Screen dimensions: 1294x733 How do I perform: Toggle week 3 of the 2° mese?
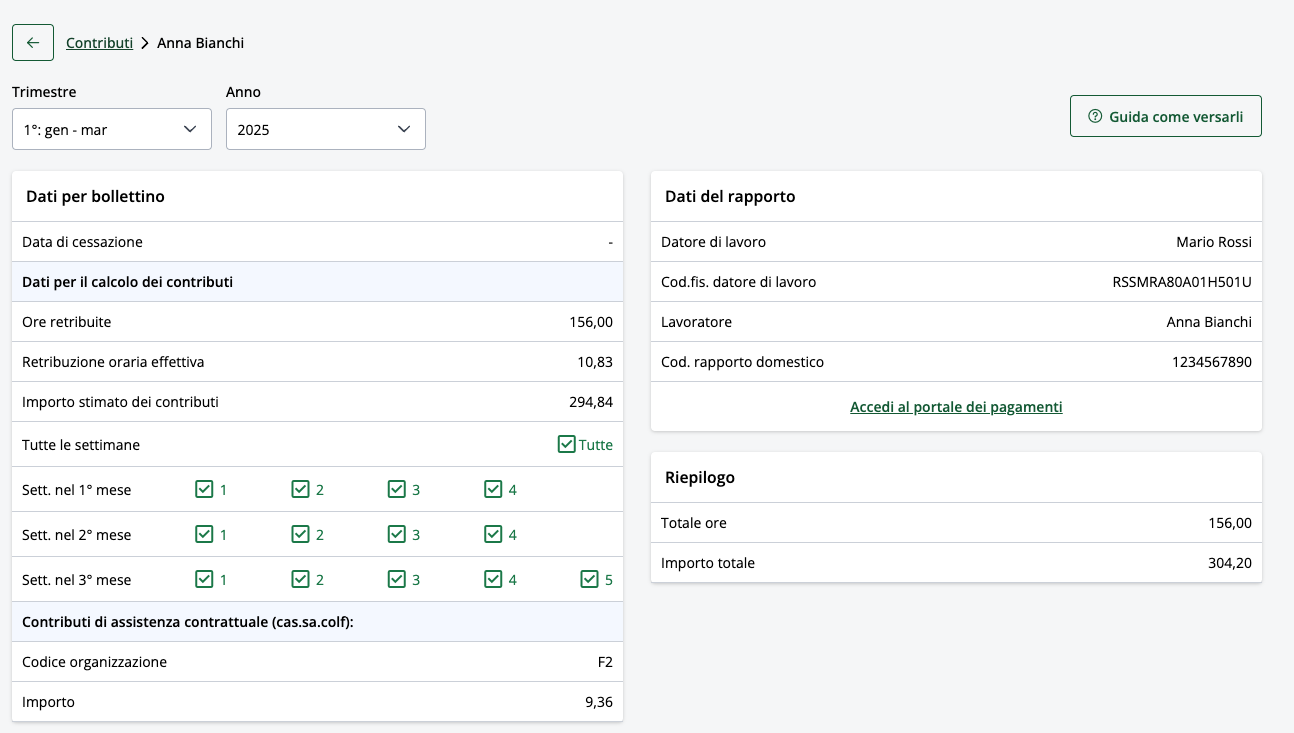point(397,534)
